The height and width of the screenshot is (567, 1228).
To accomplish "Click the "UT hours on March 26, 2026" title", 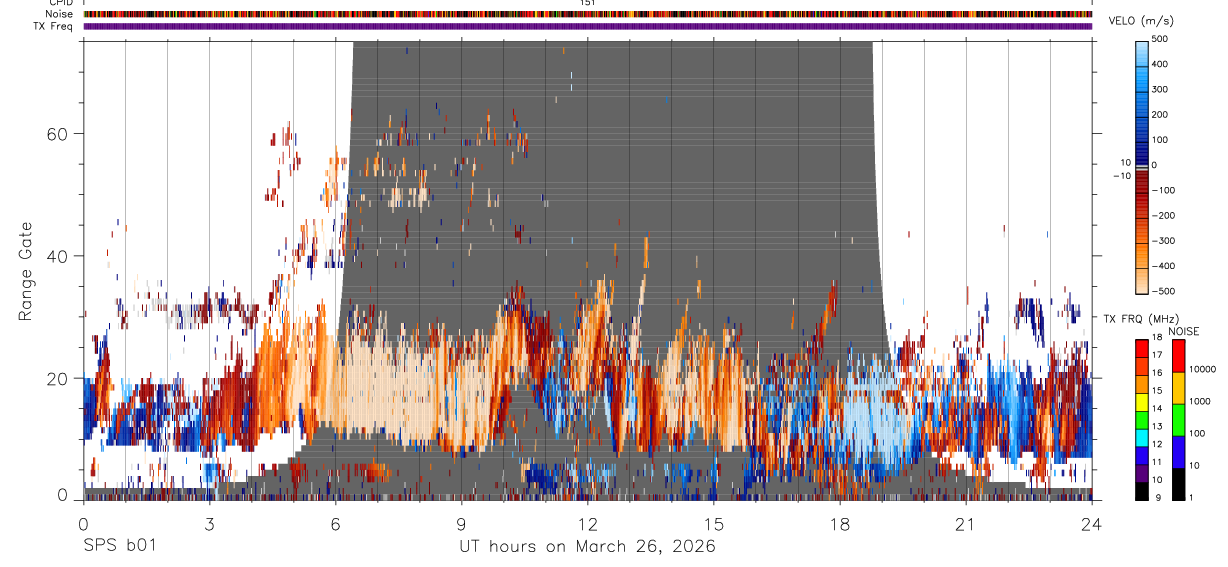I will coord(587,547).
